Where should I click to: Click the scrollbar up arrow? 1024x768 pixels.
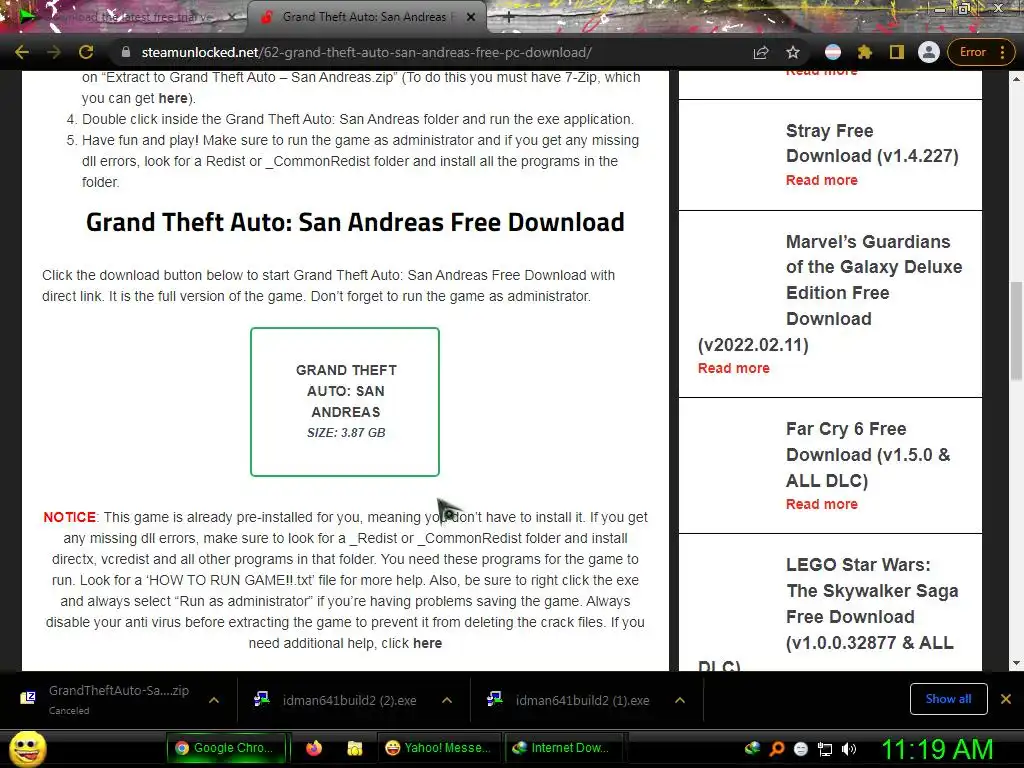click(1016, 79)
